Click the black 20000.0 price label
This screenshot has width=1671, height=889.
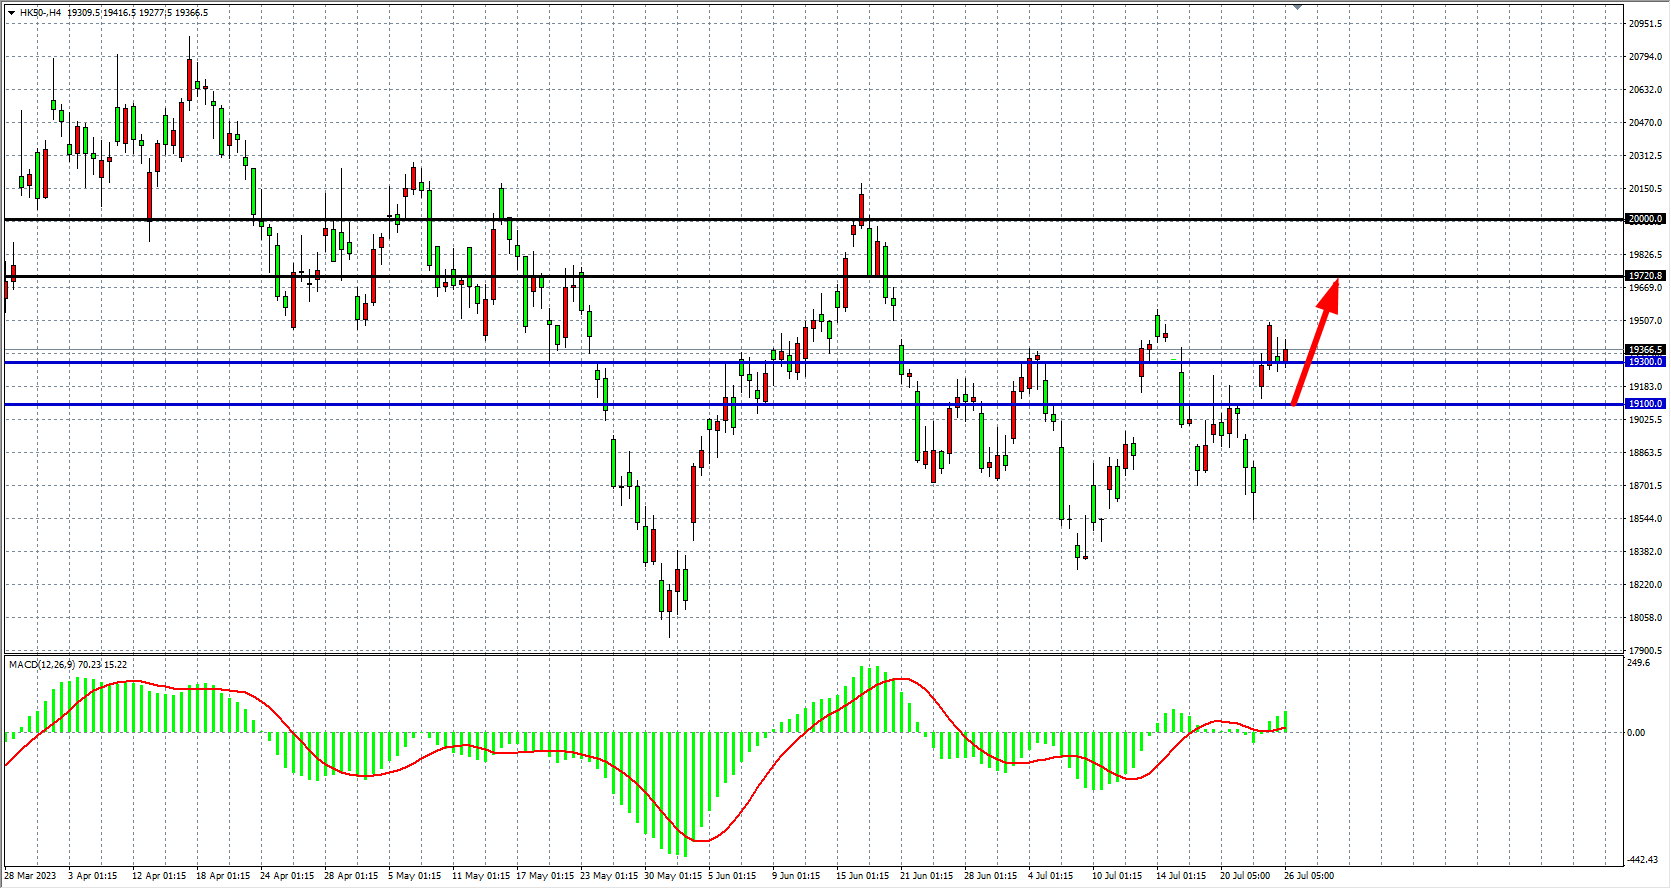point(1645,219)
